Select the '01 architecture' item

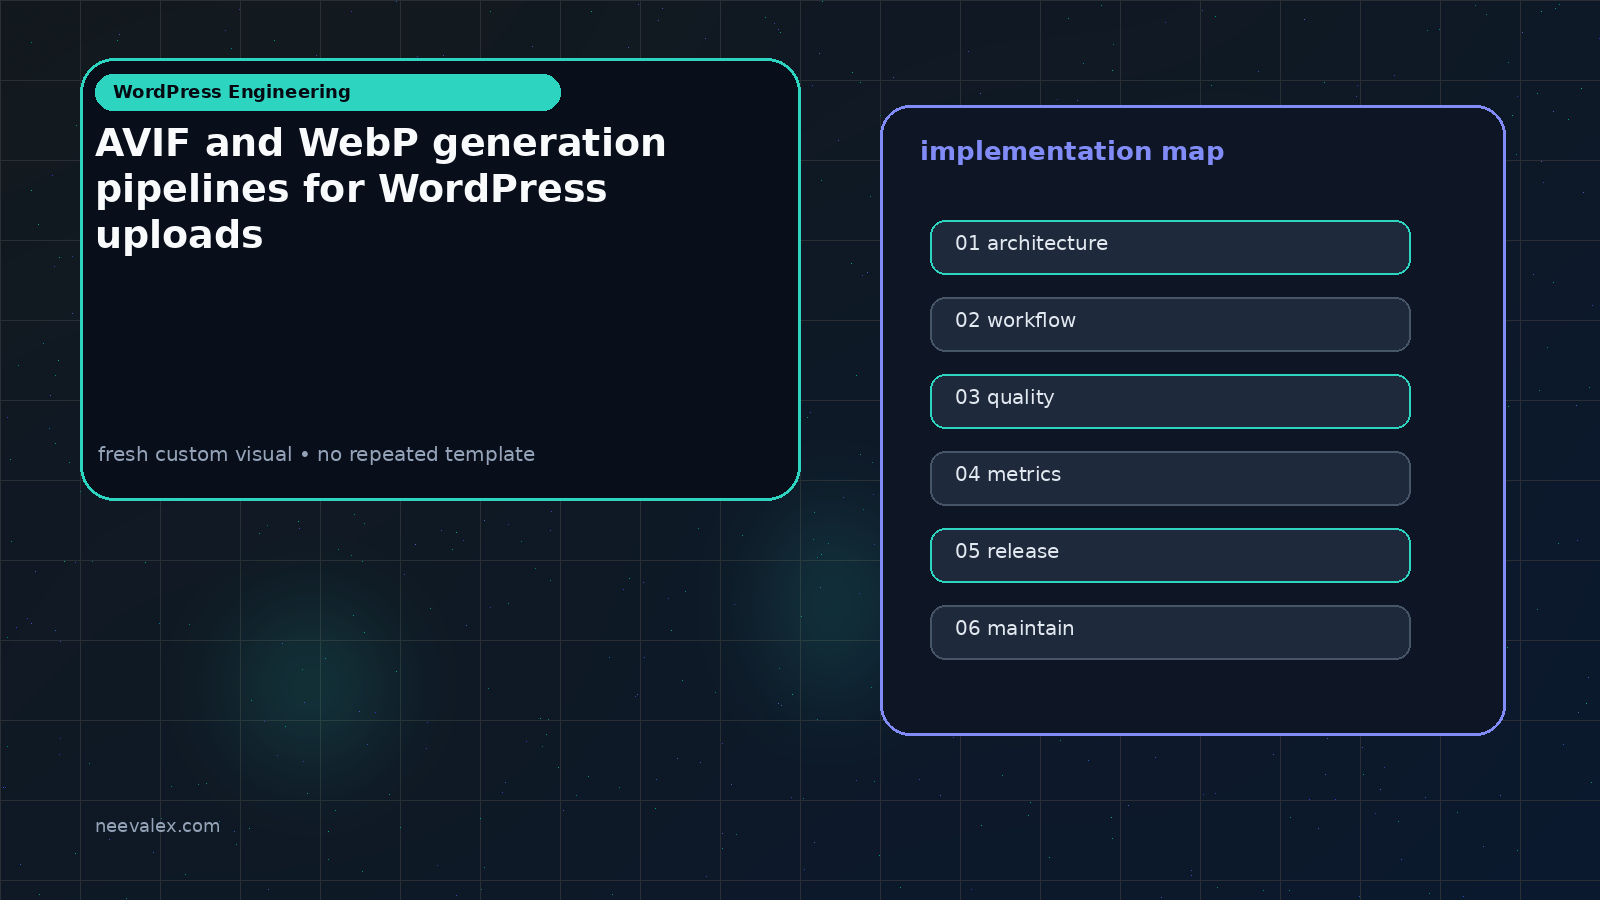1170,247
